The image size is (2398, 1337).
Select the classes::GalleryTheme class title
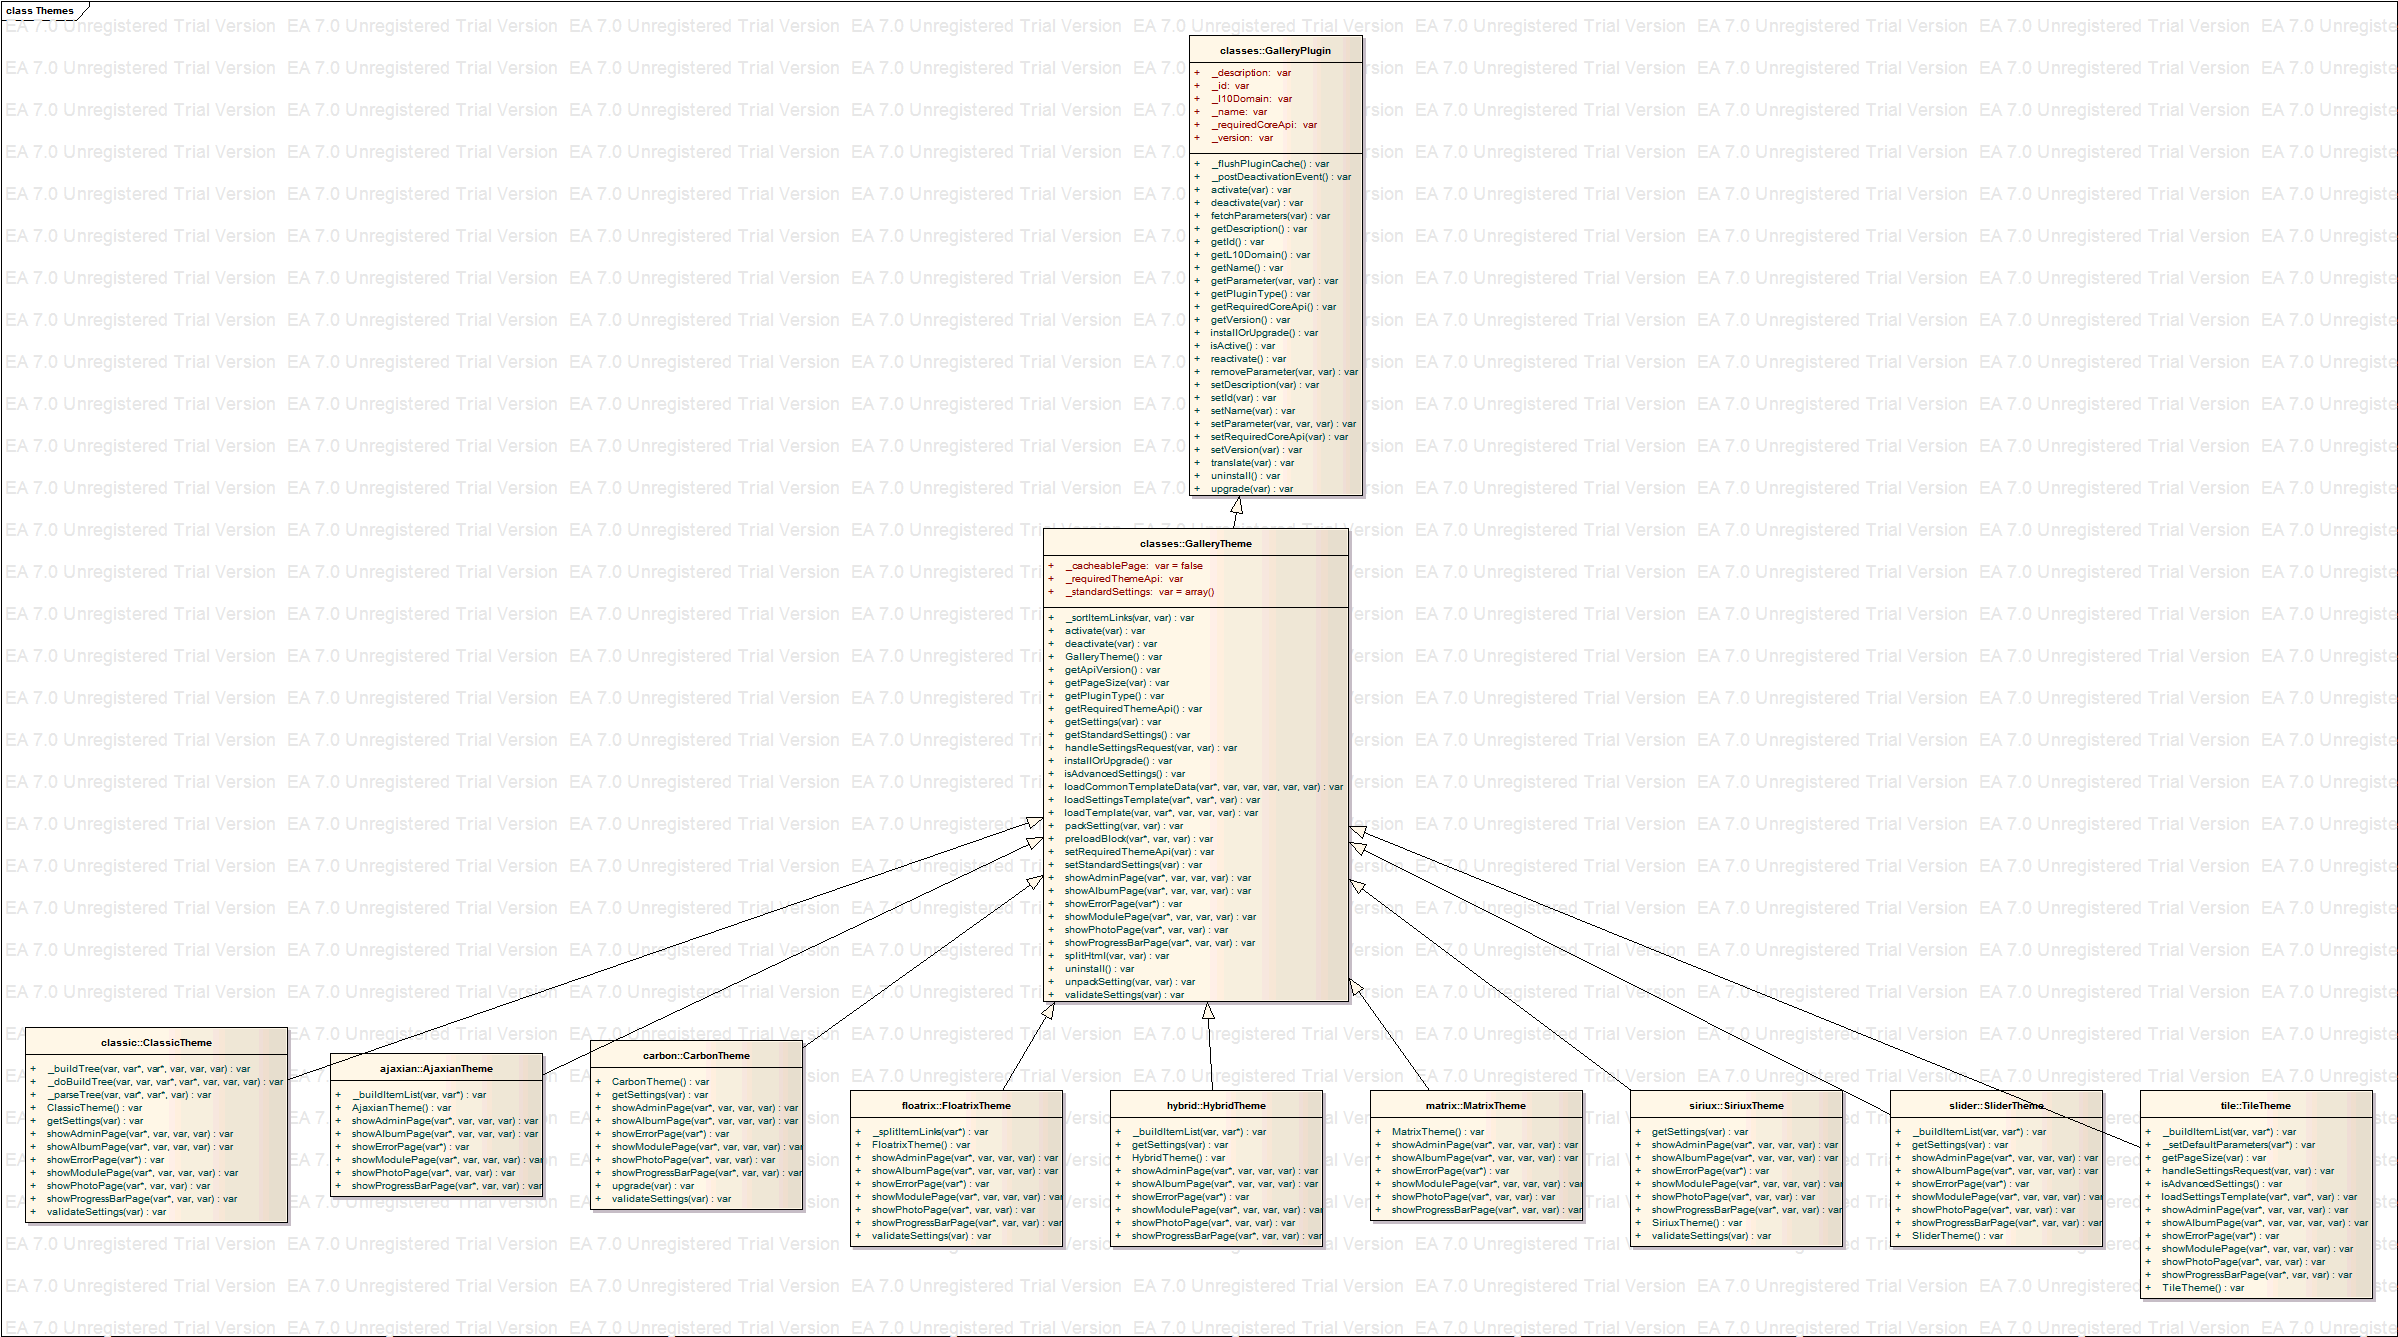[1195, 544]
